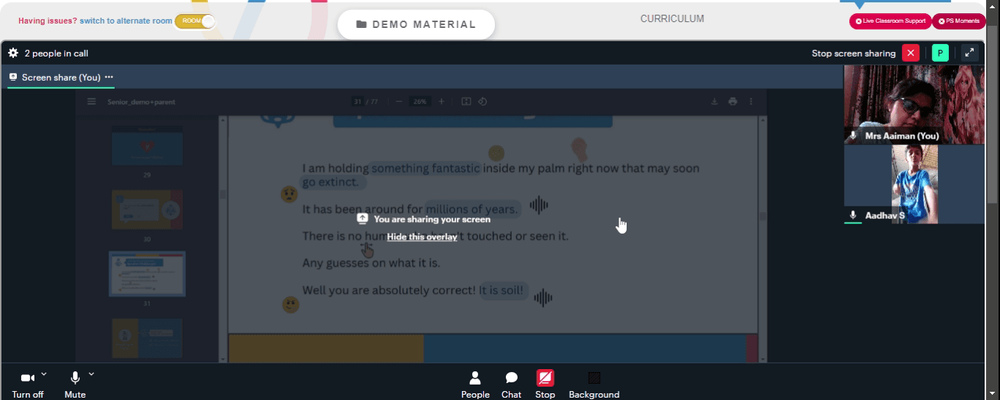Open Background effects option

[x=594, y=385]
